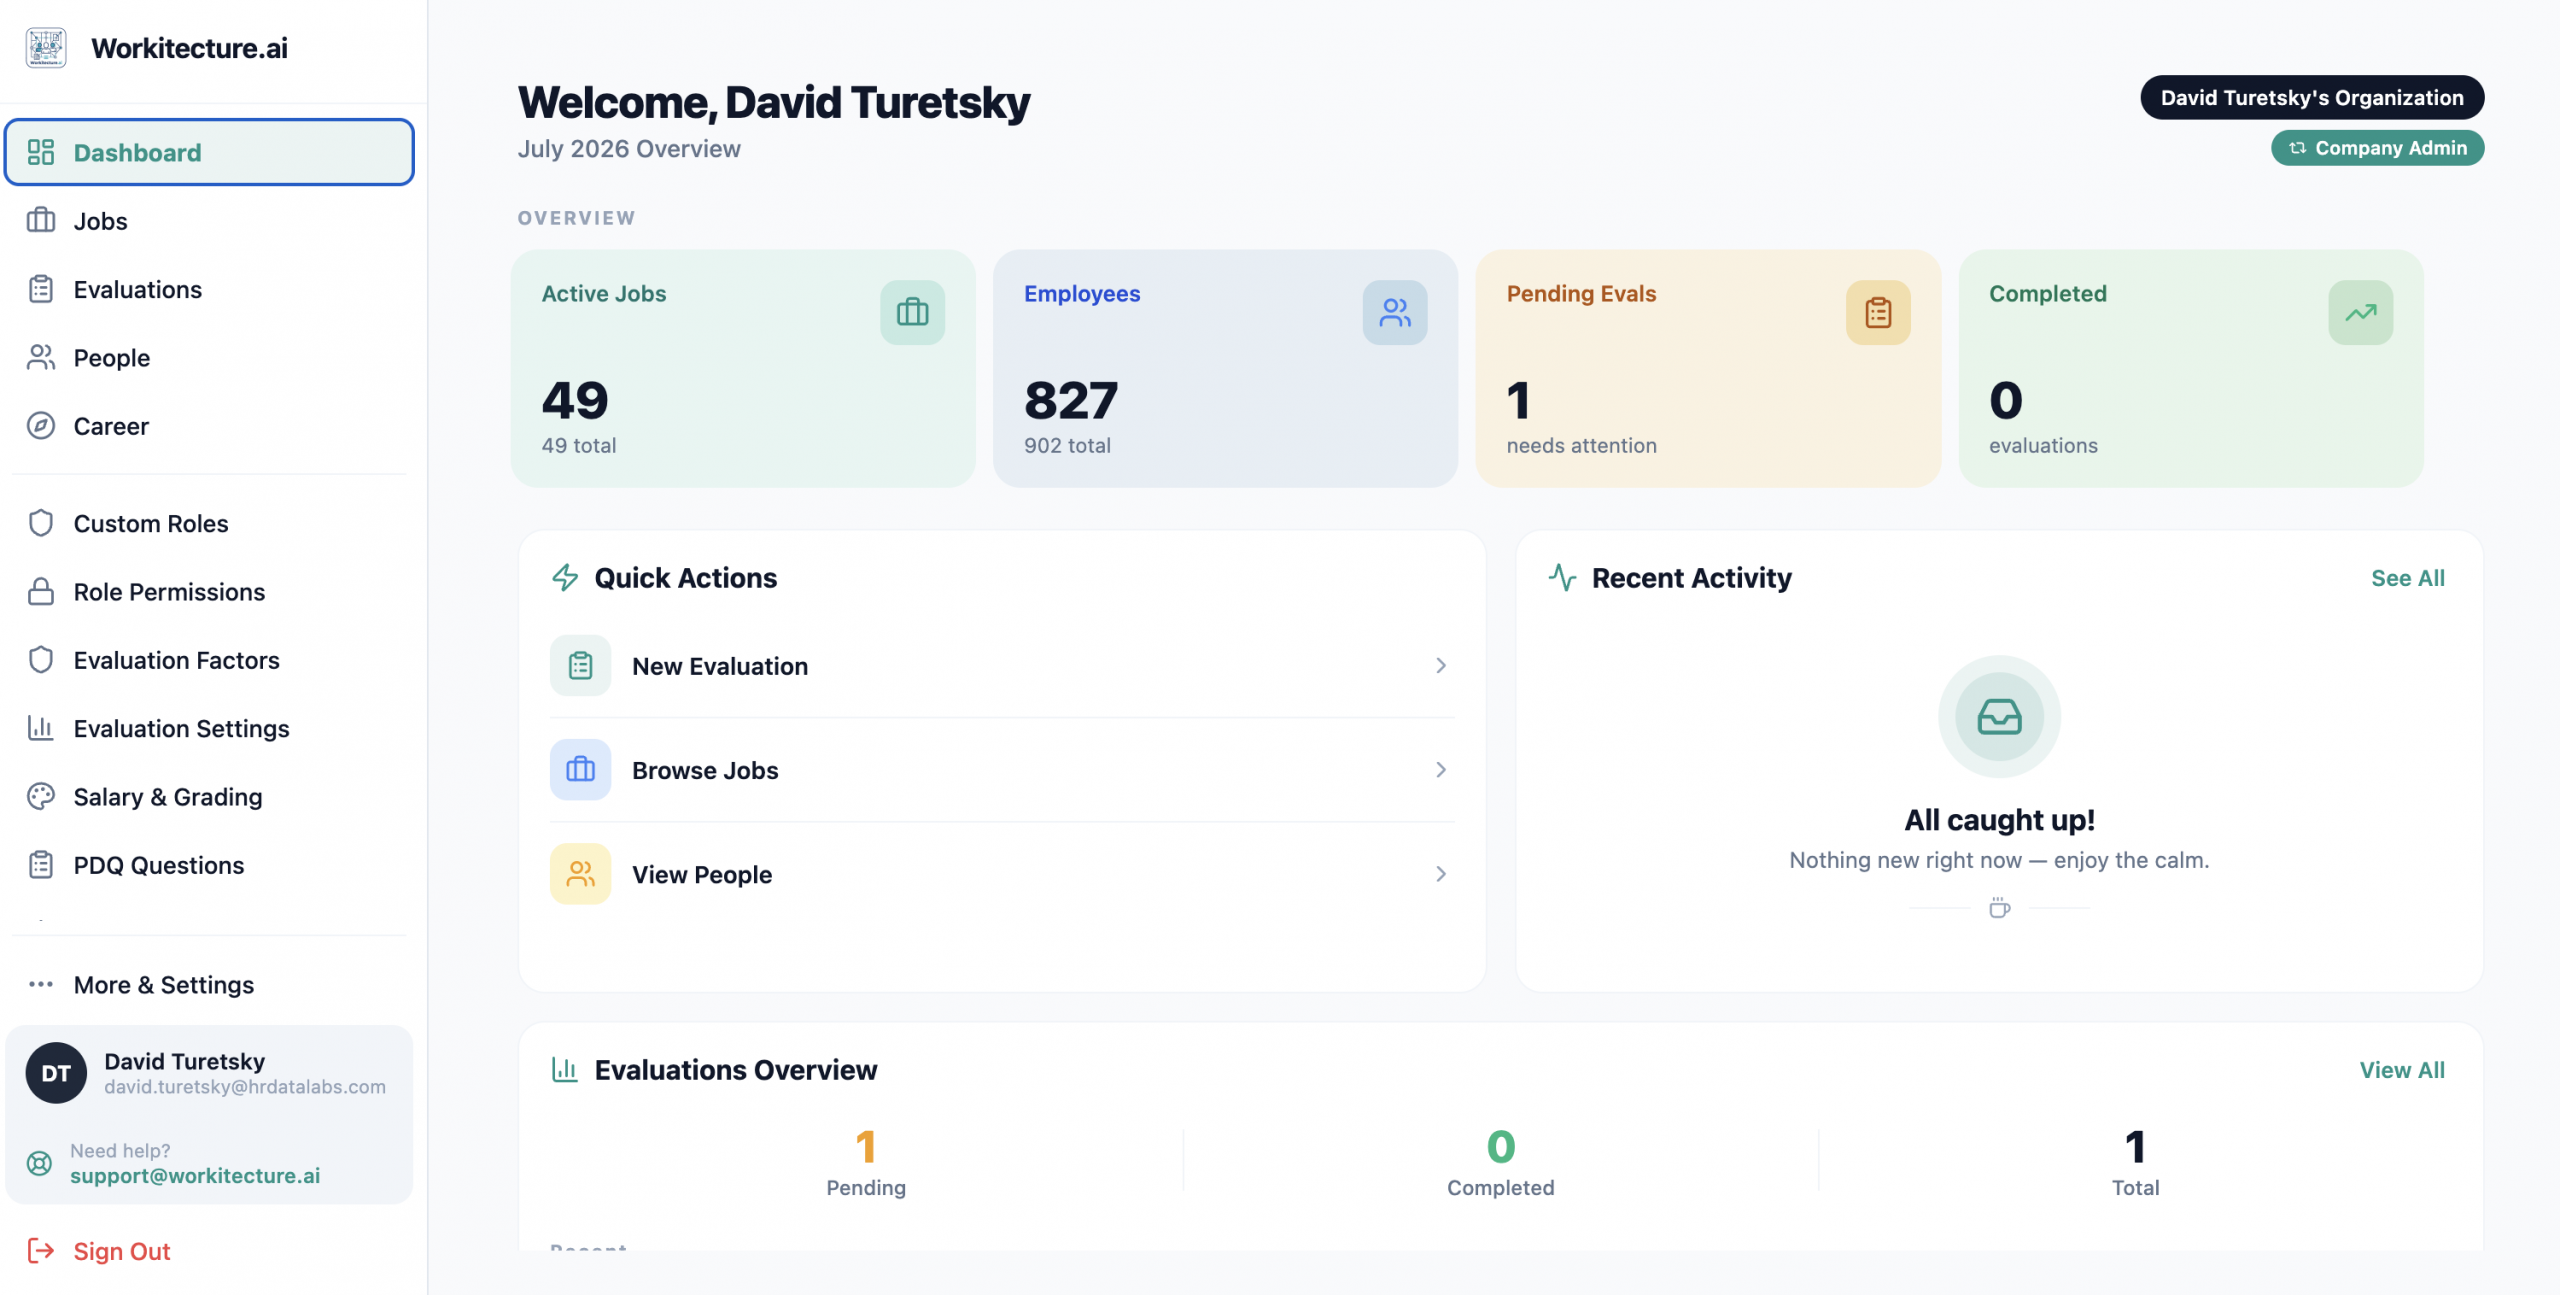Click the New Evaluation clipboard icon
Viewport: 2560px width, 1295px height.
coord(580,665)
